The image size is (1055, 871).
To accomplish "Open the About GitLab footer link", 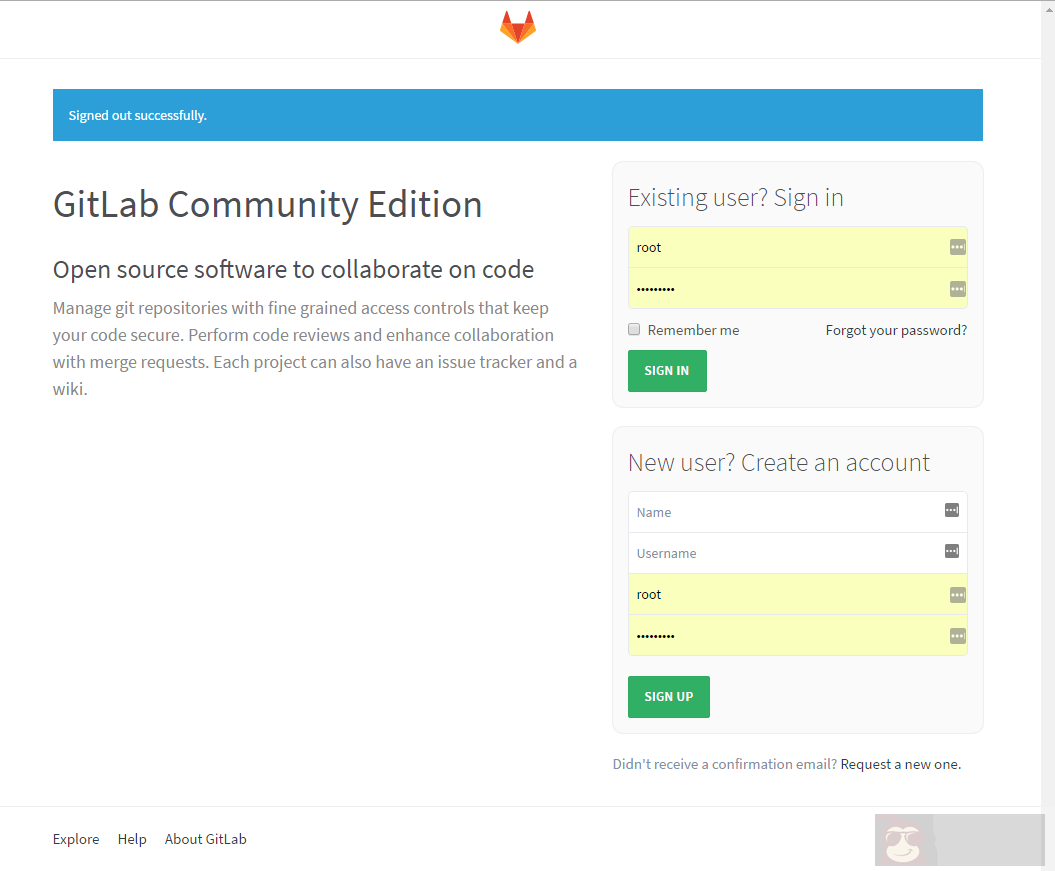I will (205, 839).
